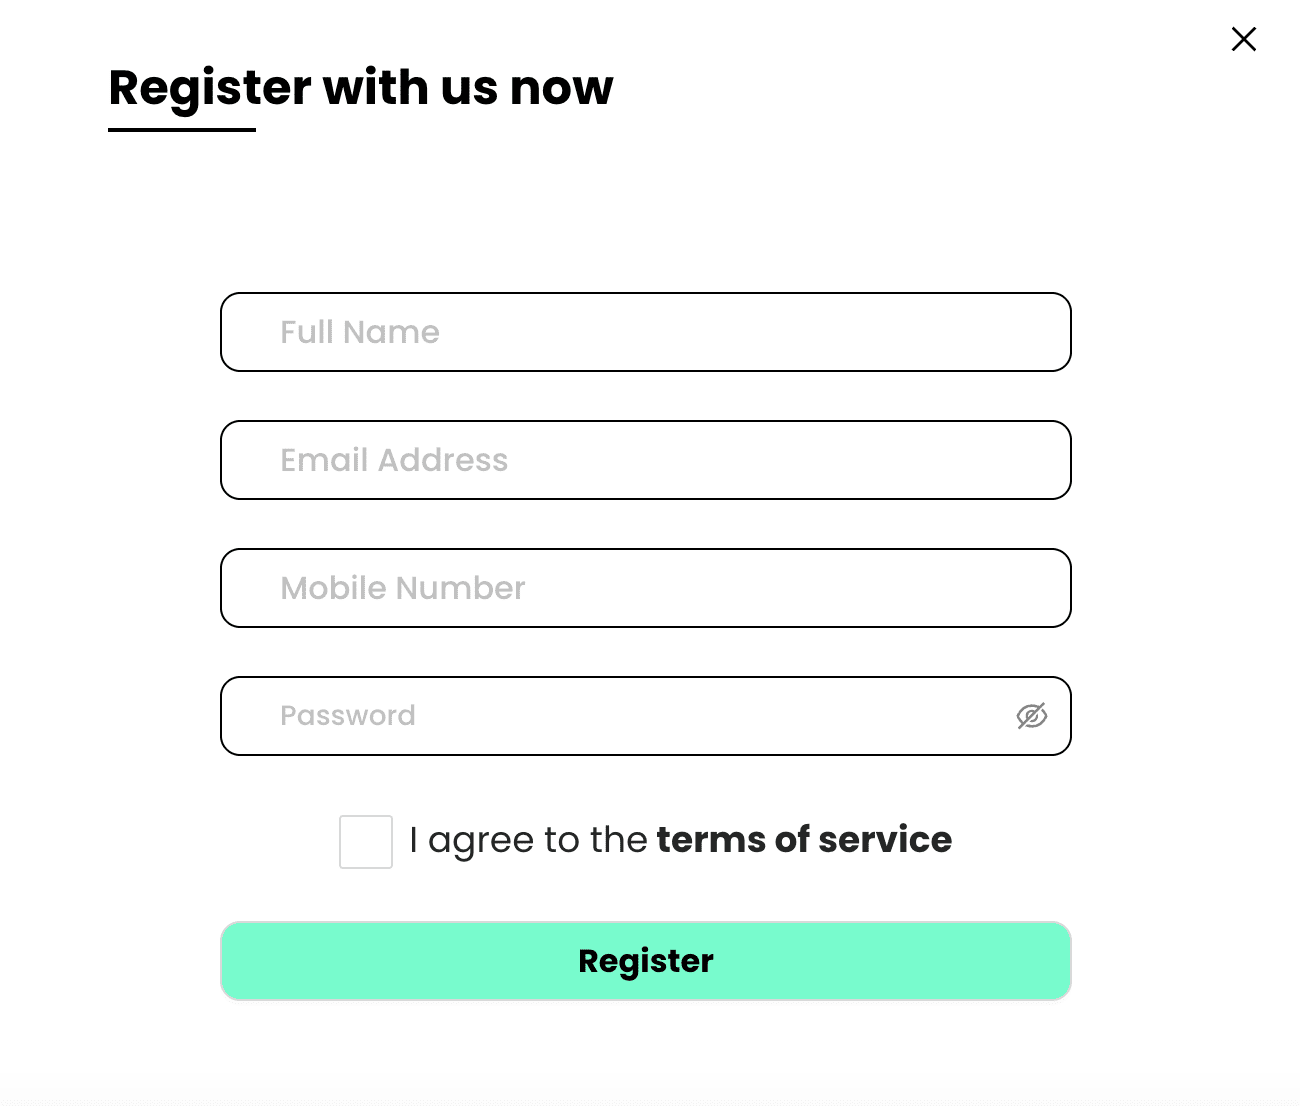Screen dimensions: 1300x1106
Task: Close the registration dialog with the X
Action: [x=1244, y=39]
